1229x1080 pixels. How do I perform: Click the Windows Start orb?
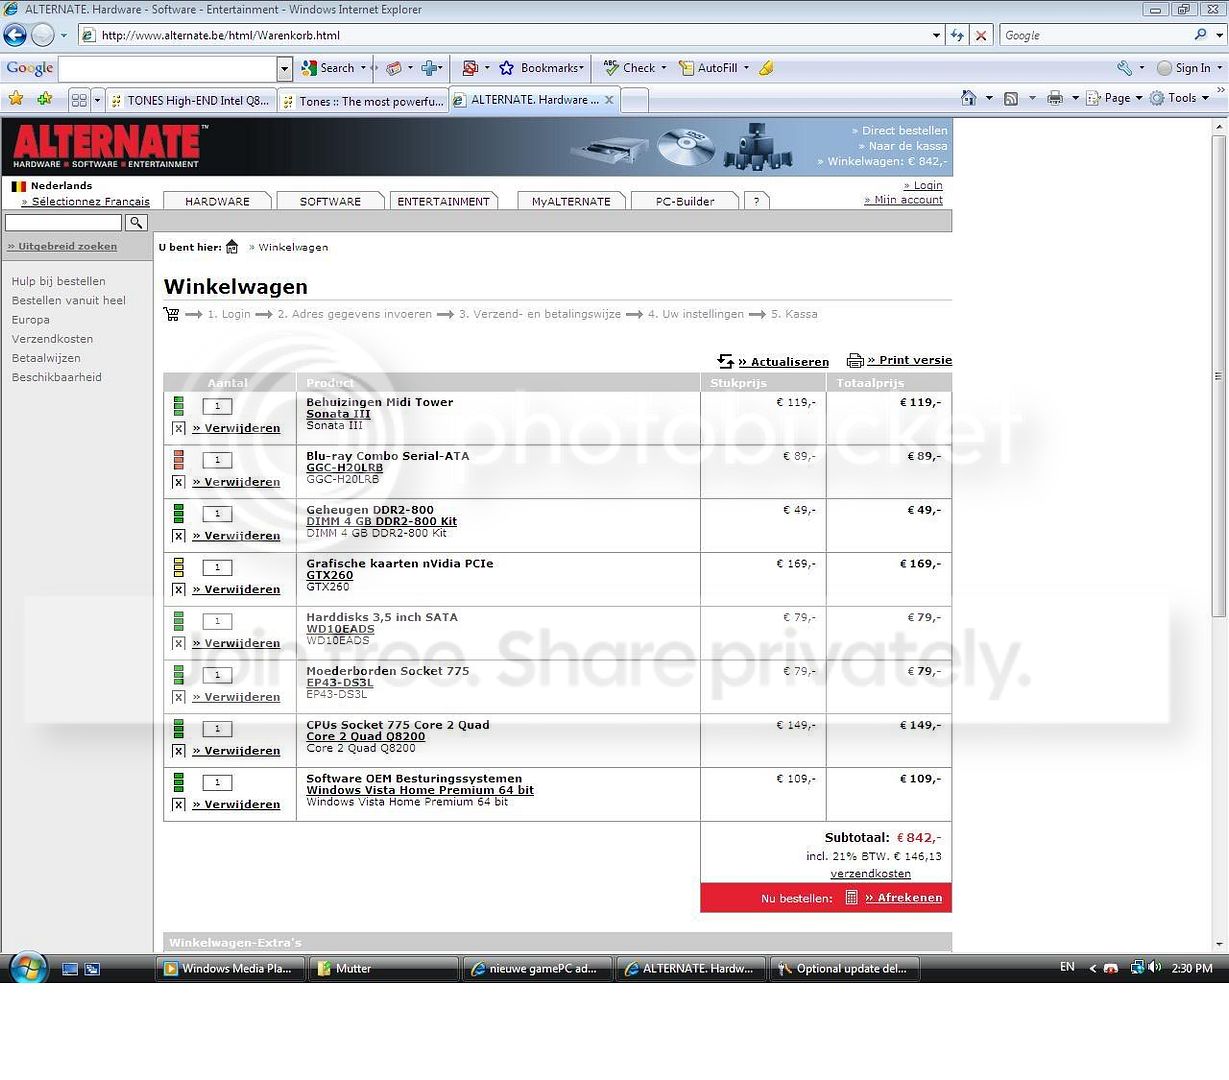click(x=28, y=968)
